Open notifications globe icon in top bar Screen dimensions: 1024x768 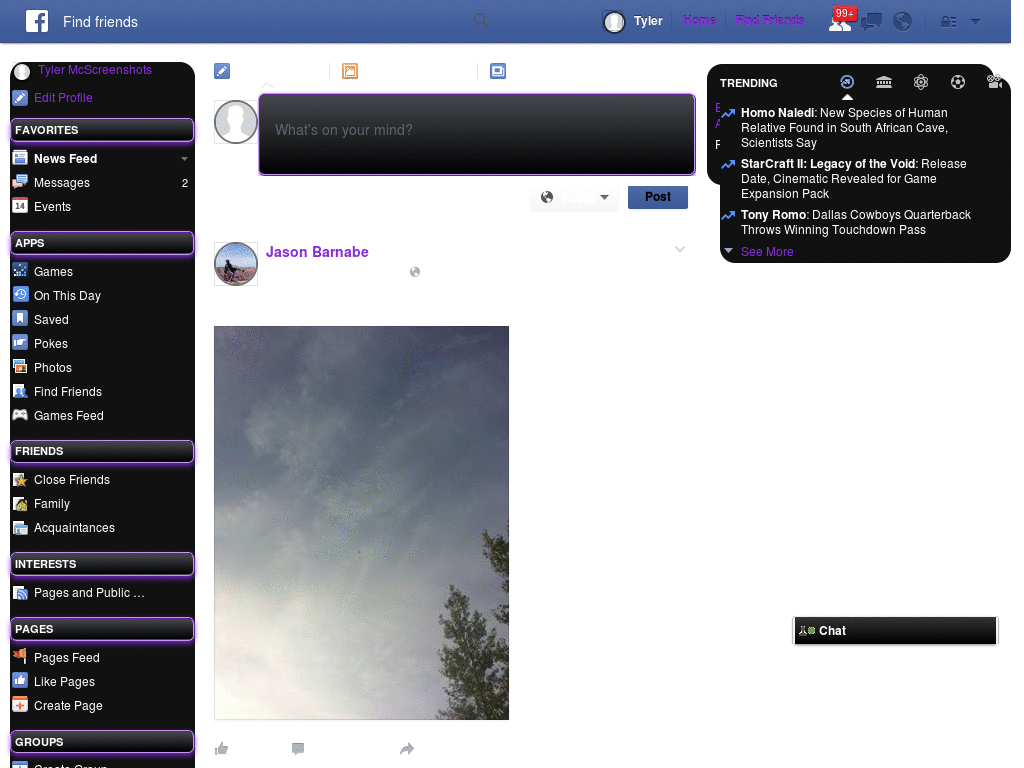click(x=902, y=21)
